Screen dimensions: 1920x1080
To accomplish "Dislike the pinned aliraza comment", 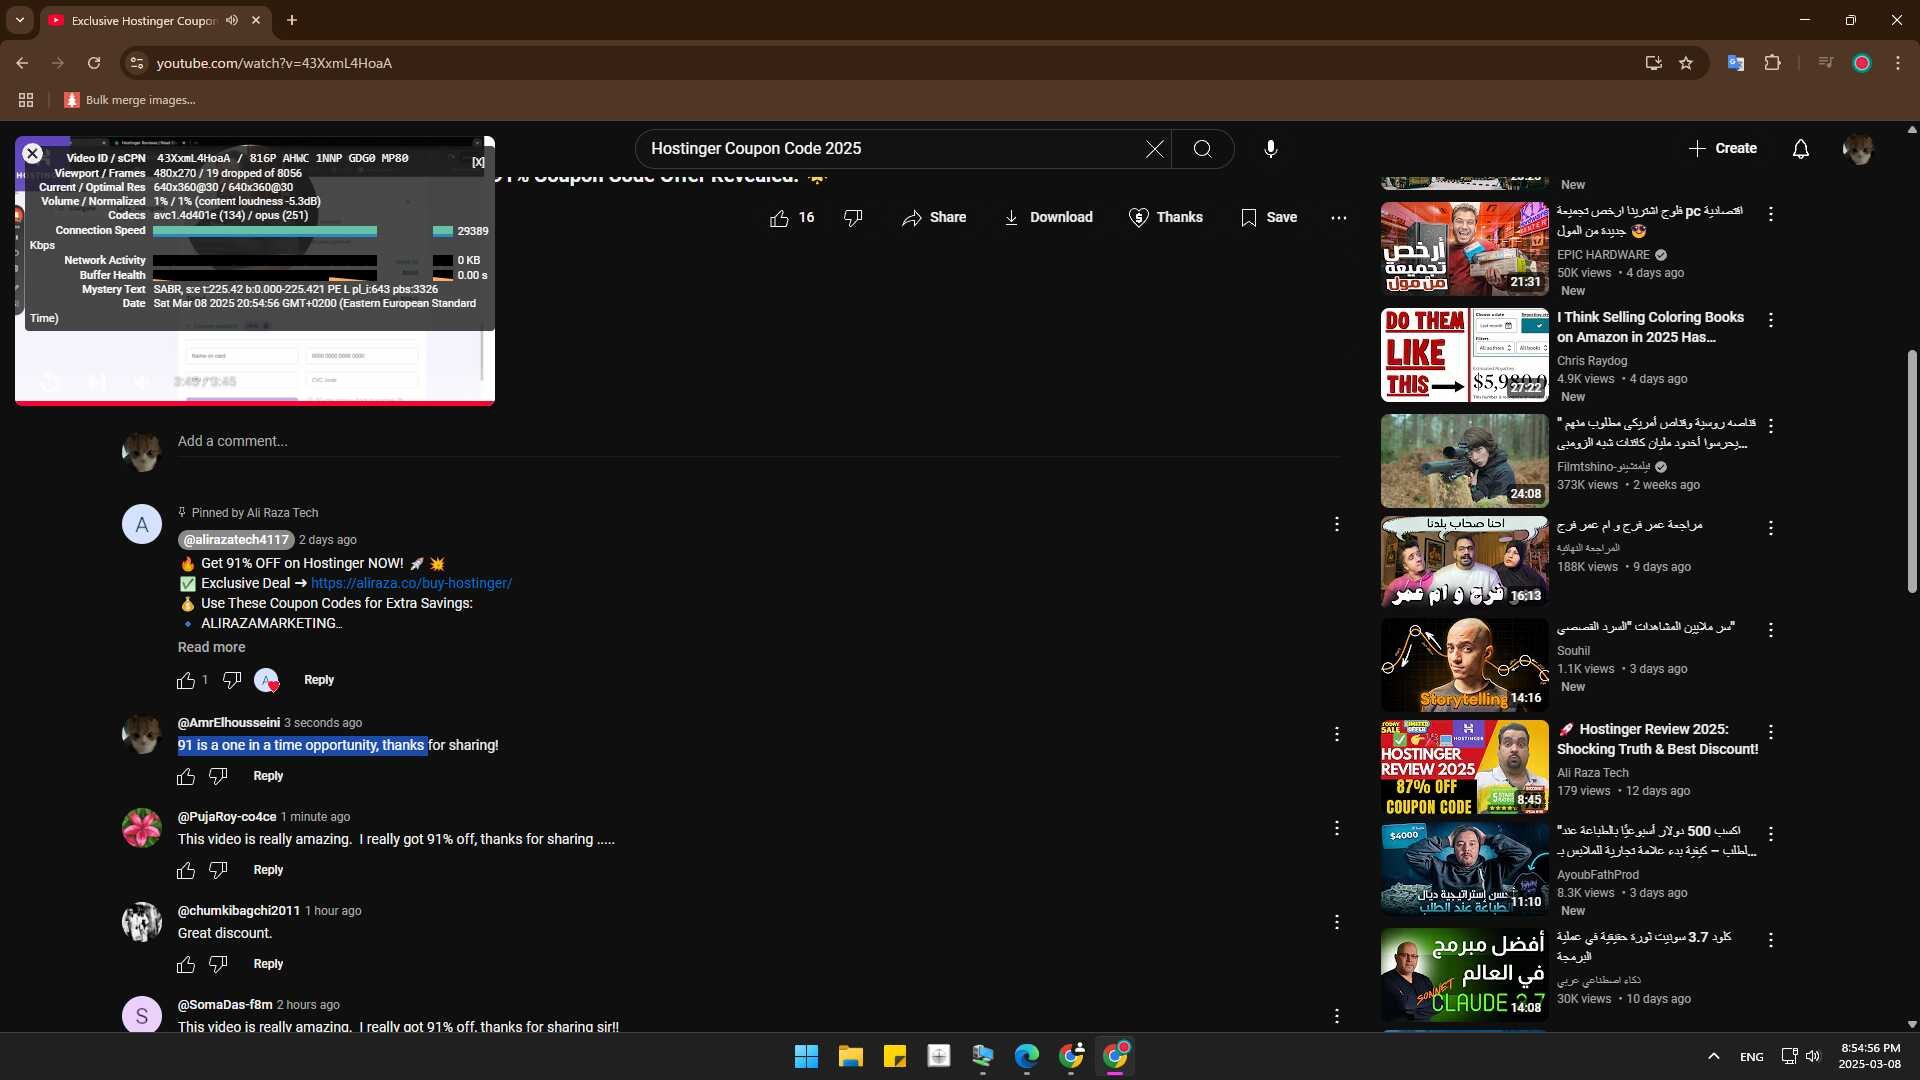I will pyautogui.click(x=232, y=681).
